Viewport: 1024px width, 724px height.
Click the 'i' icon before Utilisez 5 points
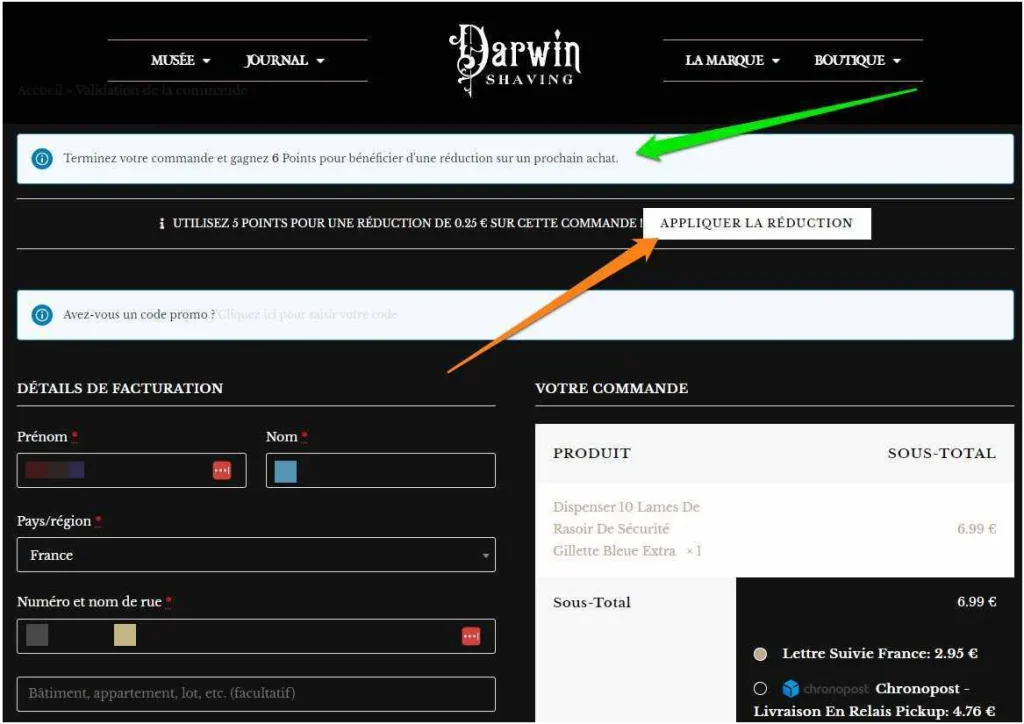161,223
